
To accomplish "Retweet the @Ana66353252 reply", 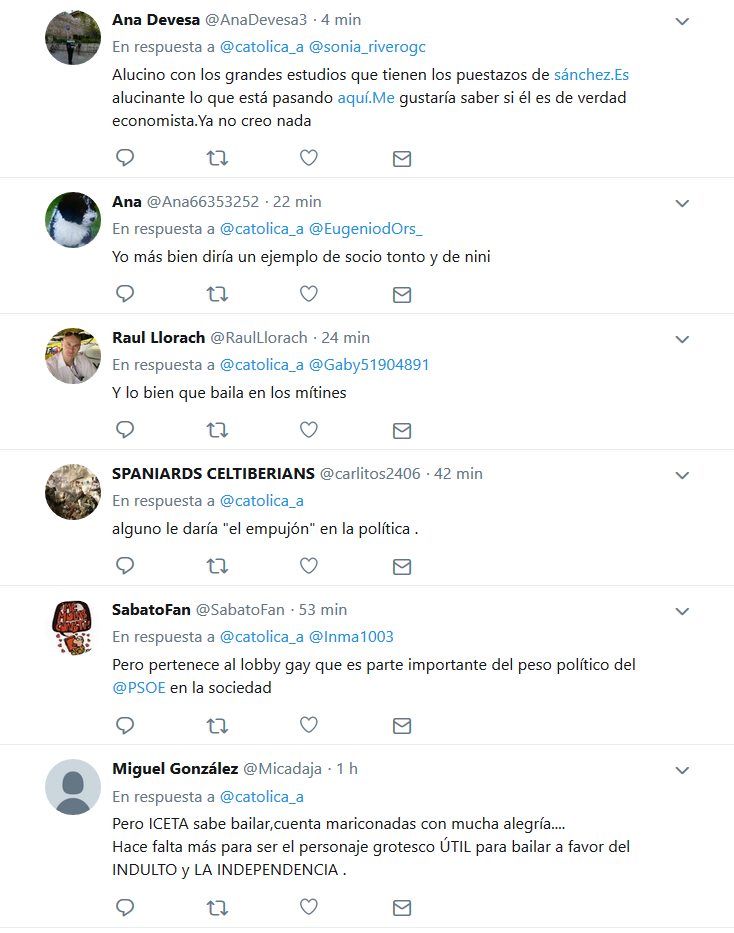I will click(x=217, y=294).
